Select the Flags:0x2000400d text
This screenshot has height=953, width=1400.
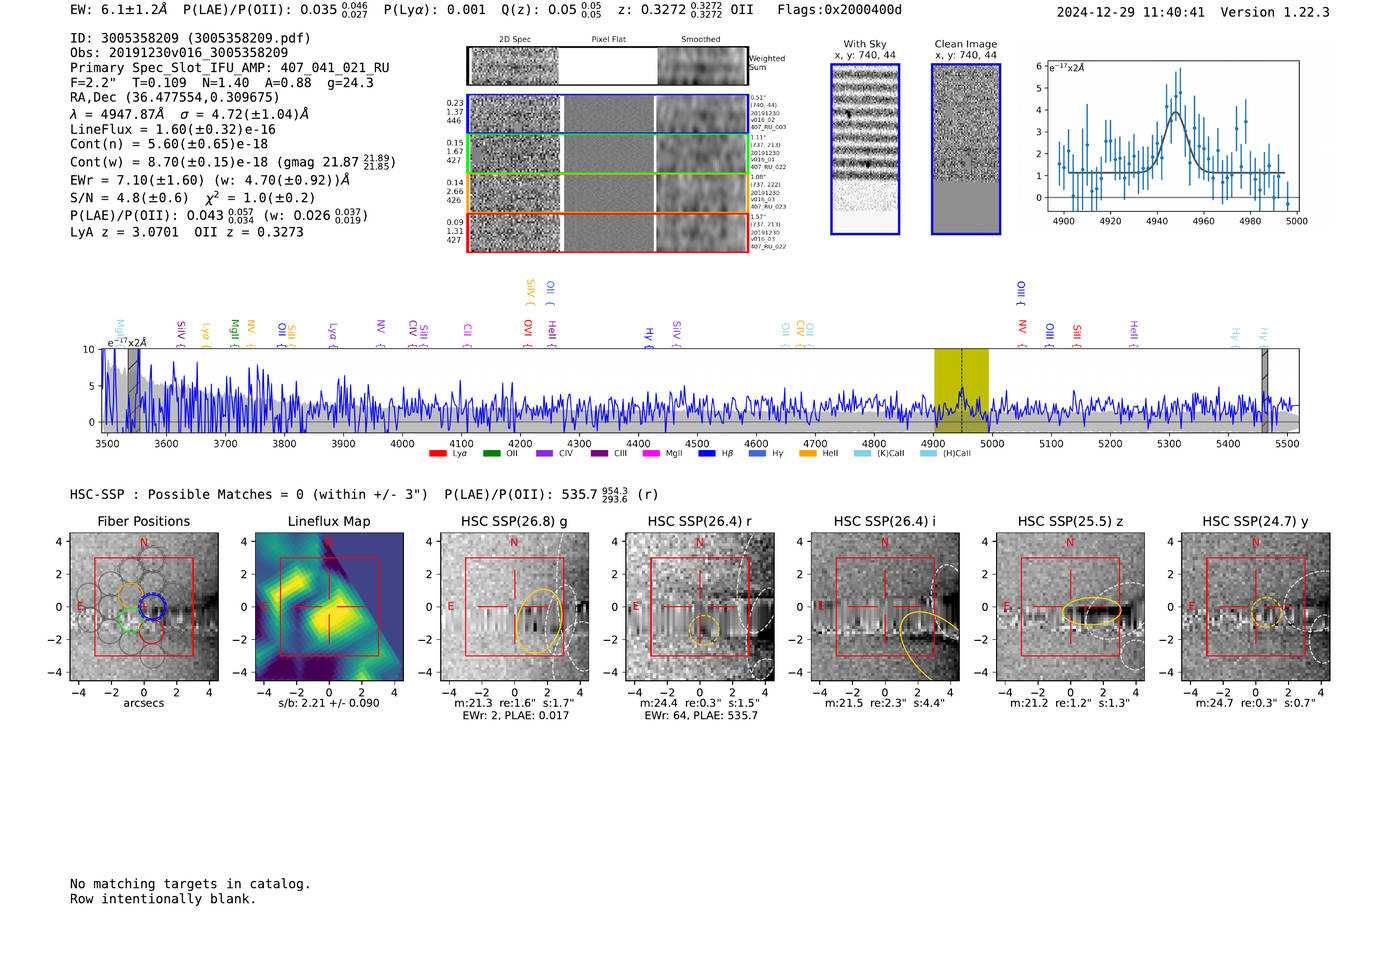839,10
